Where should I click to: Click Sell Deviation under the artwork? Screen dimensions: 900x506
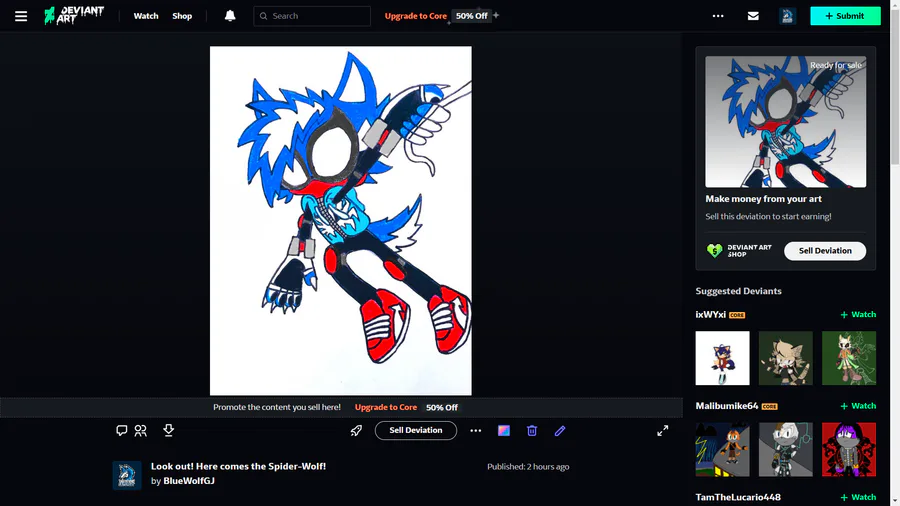tap(416, 430)
